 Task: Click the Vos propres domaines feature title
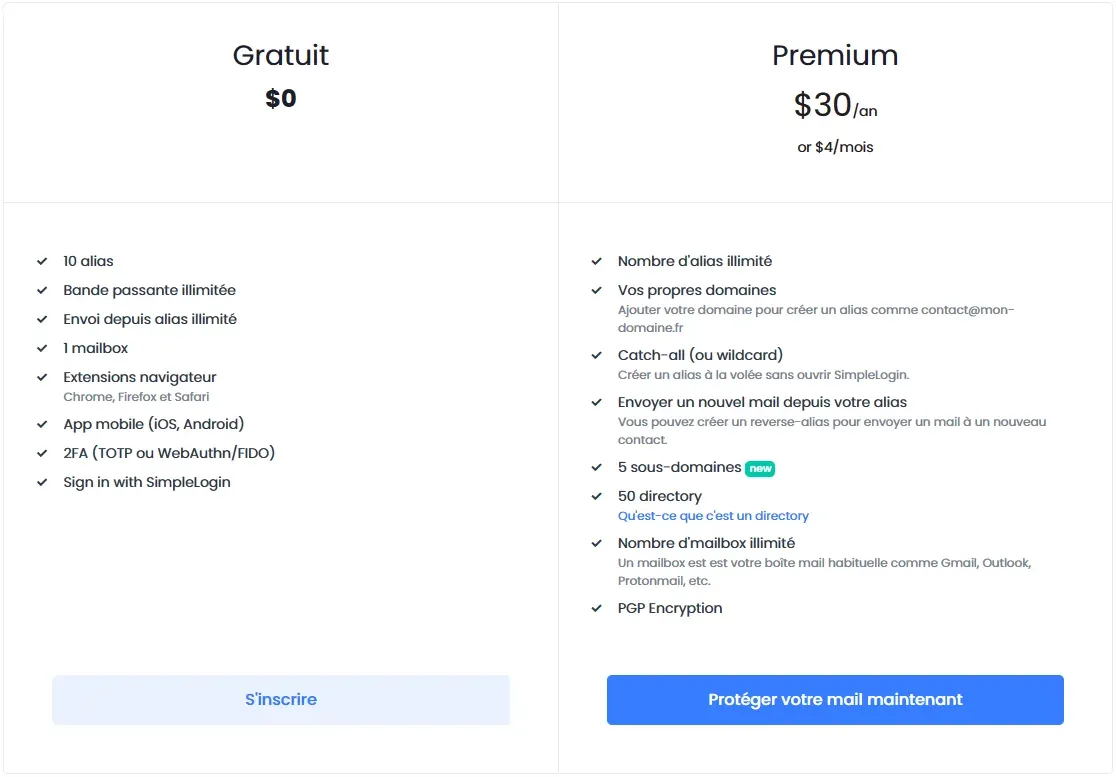point(697,290)
